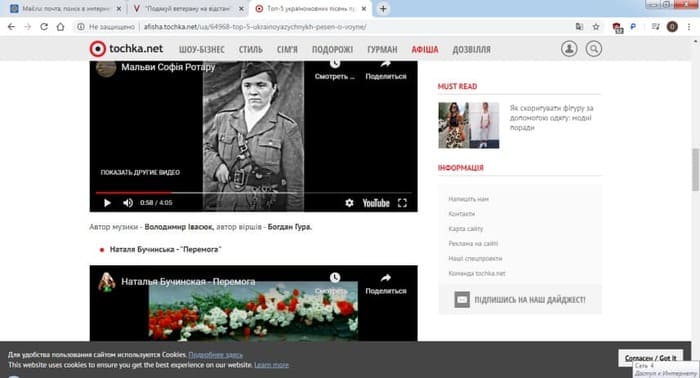
Task: Bookmark this page with star icon
Action: [x=596, y=27]
